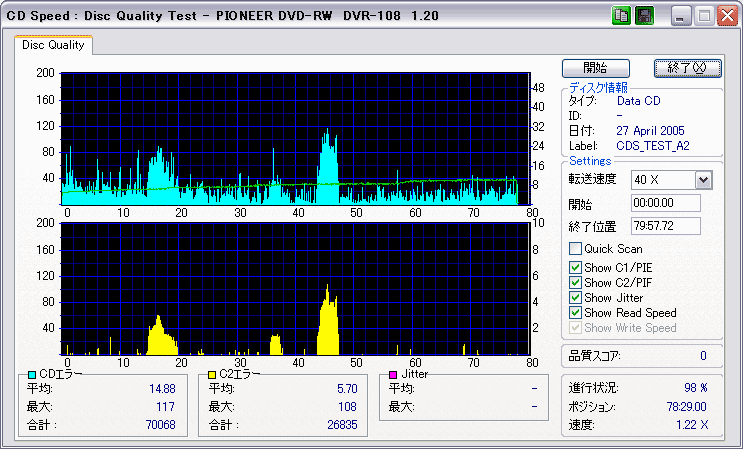Click the Data CD type value
The width and height of the screenshot is (743, 449).
pos(638,101)
